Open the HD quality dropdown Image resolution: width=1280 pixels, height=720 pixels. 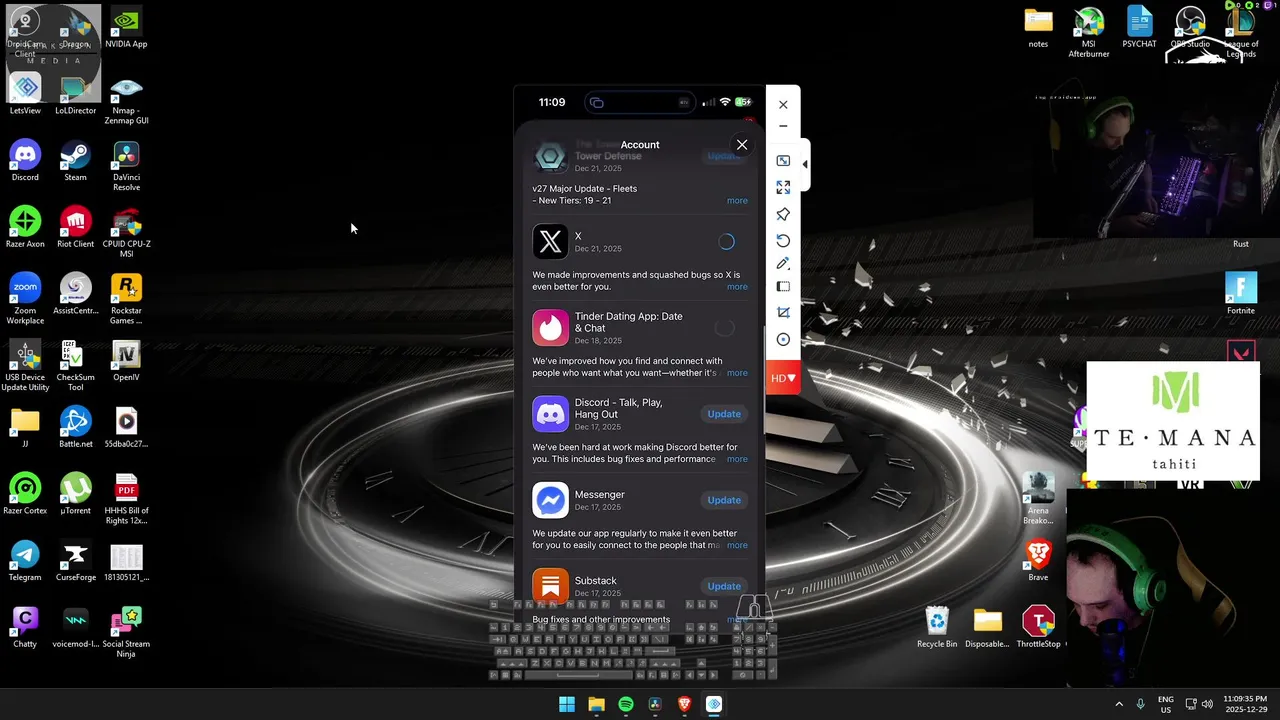tap(783, 378)
